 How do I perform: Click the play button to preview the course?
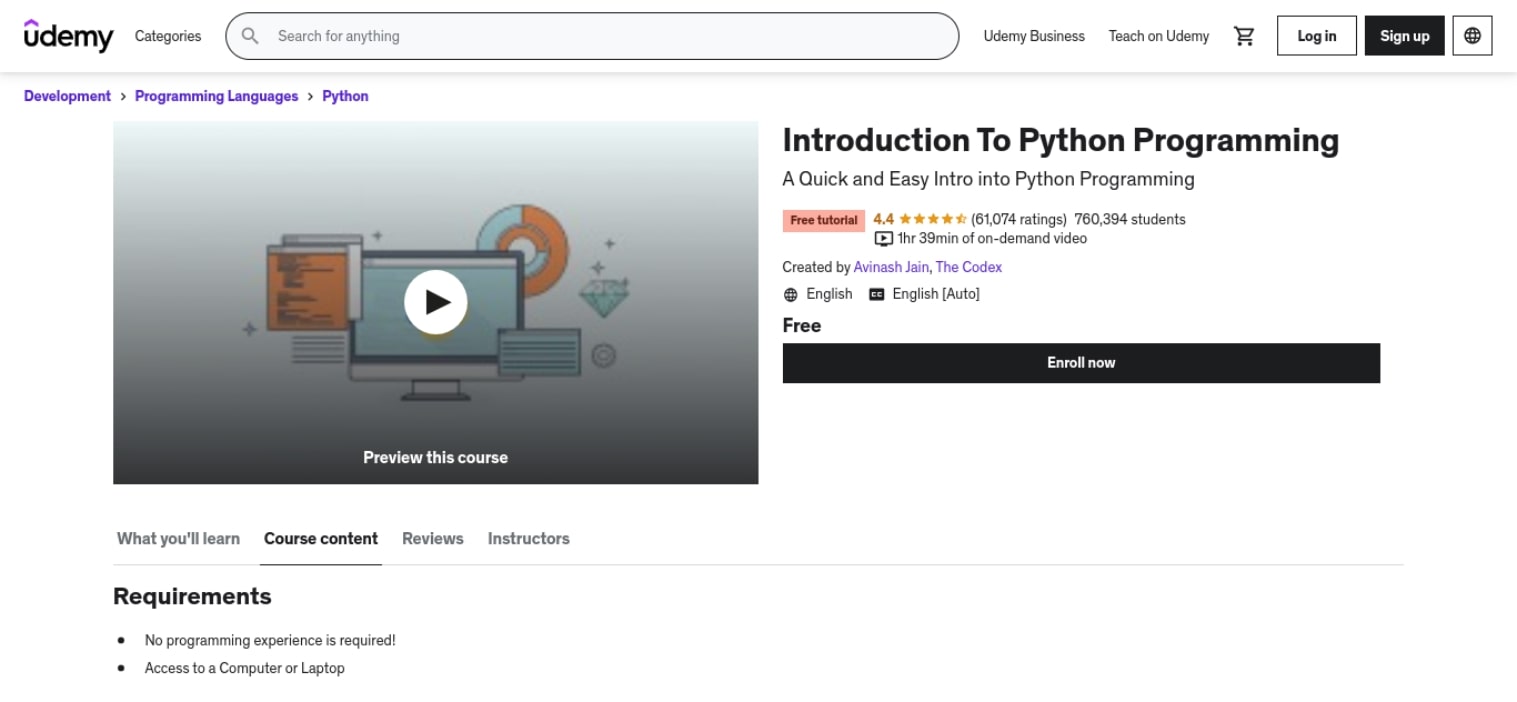pyautogui.click(x=435, y=301)
